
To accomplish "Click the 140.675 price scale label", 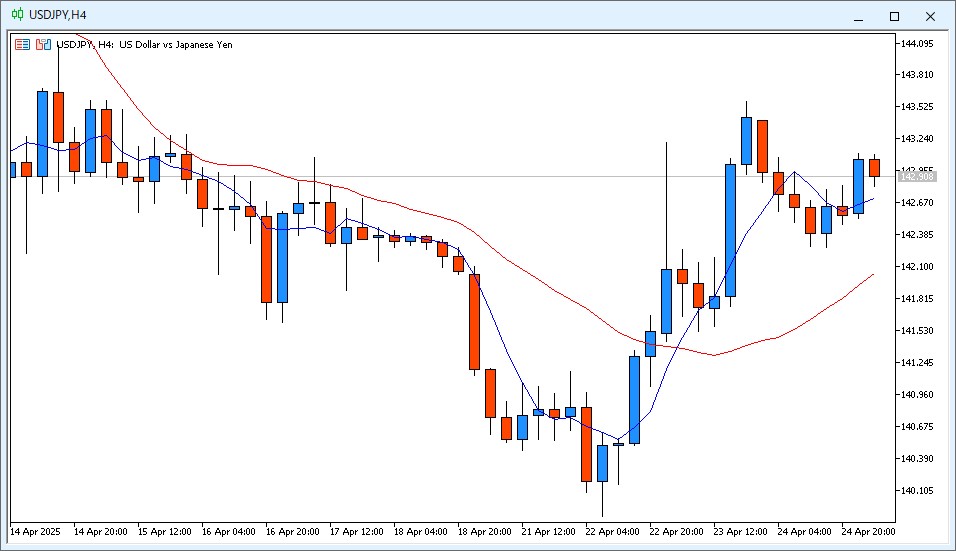I will 917,427.
